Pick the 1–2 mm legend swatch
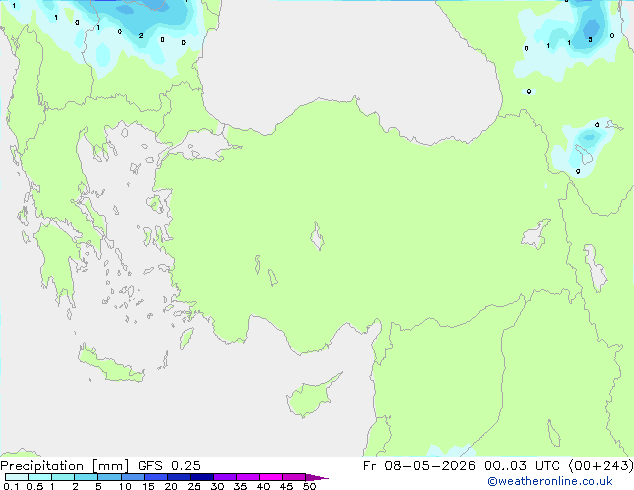The width and height of the screenshot is (634, 490). point(63,477)
